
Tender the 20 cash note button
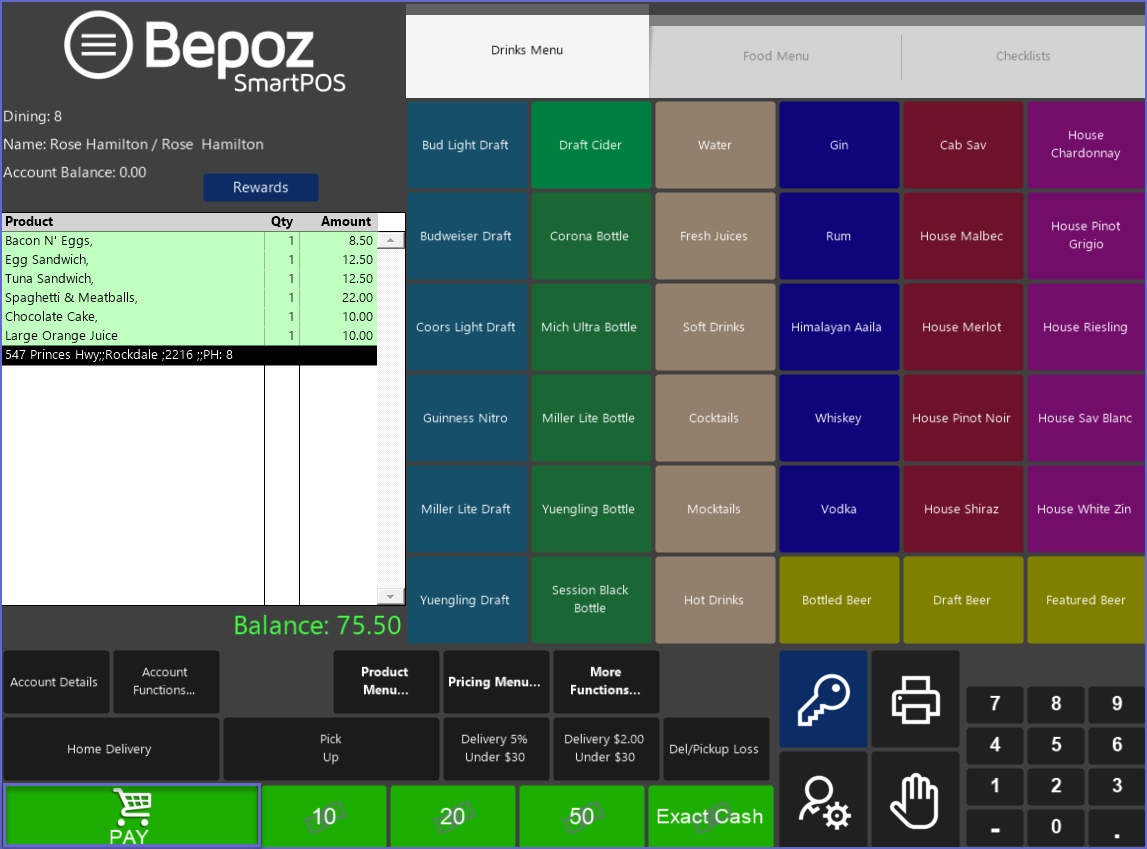pyautogui.click(x=453, y=816)
